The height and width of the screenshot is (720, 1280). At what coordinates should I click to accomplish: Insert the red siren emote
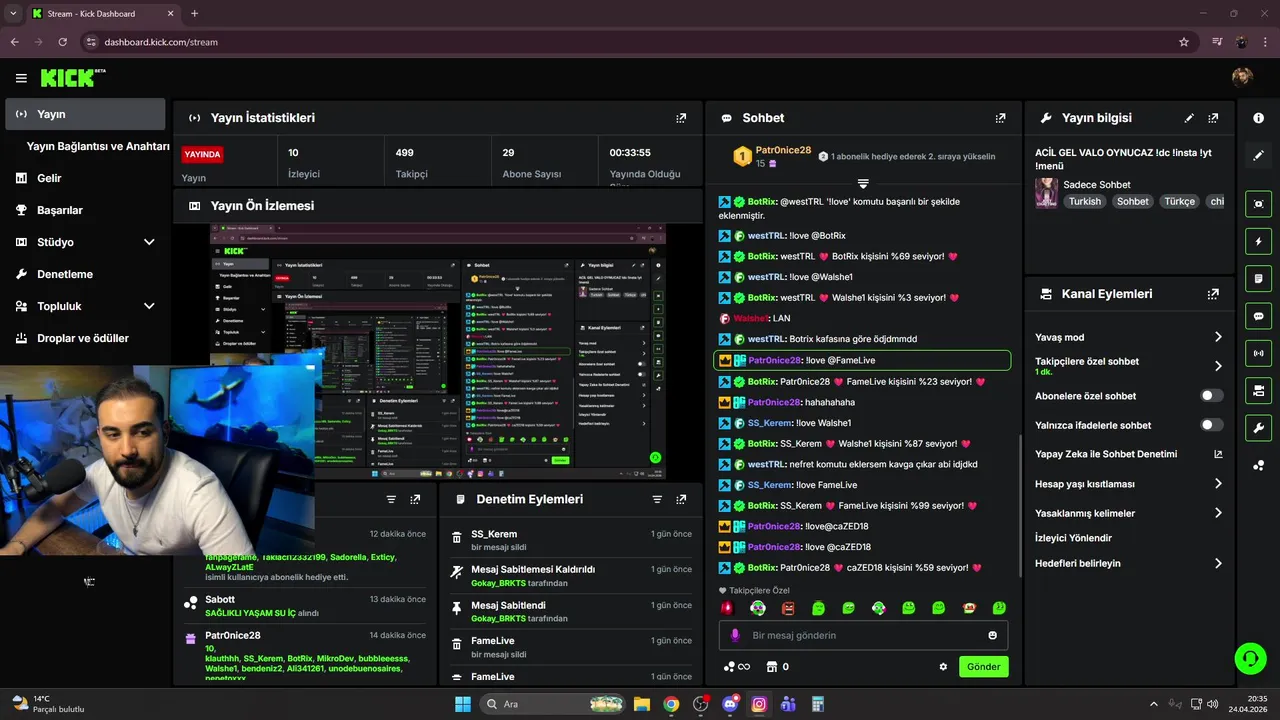pos(728,608)
